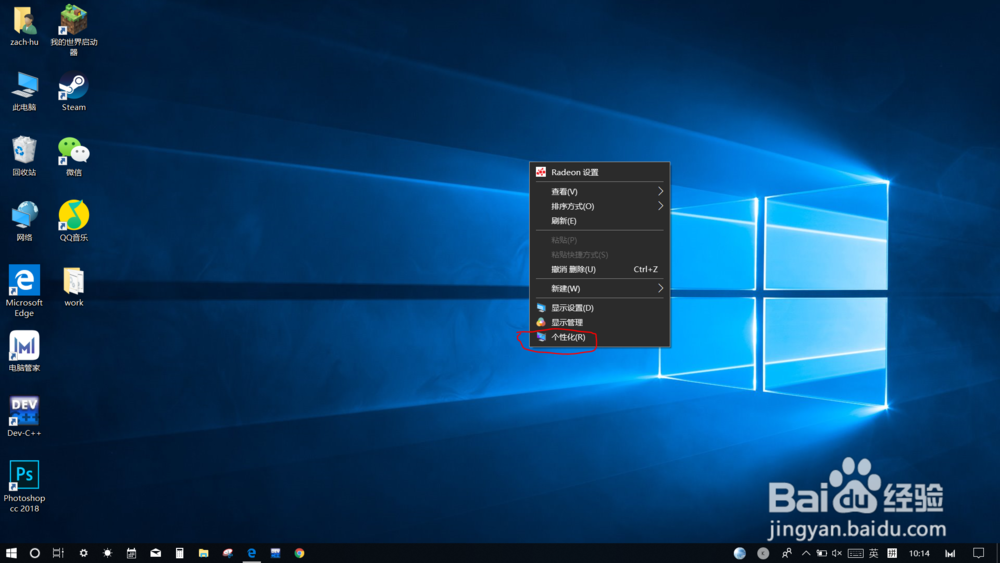The image size is (1000, 563).
Task: Select the Photoshop cc 2018 shortcut
Action: pyautogui.click(x=24, y=486)
